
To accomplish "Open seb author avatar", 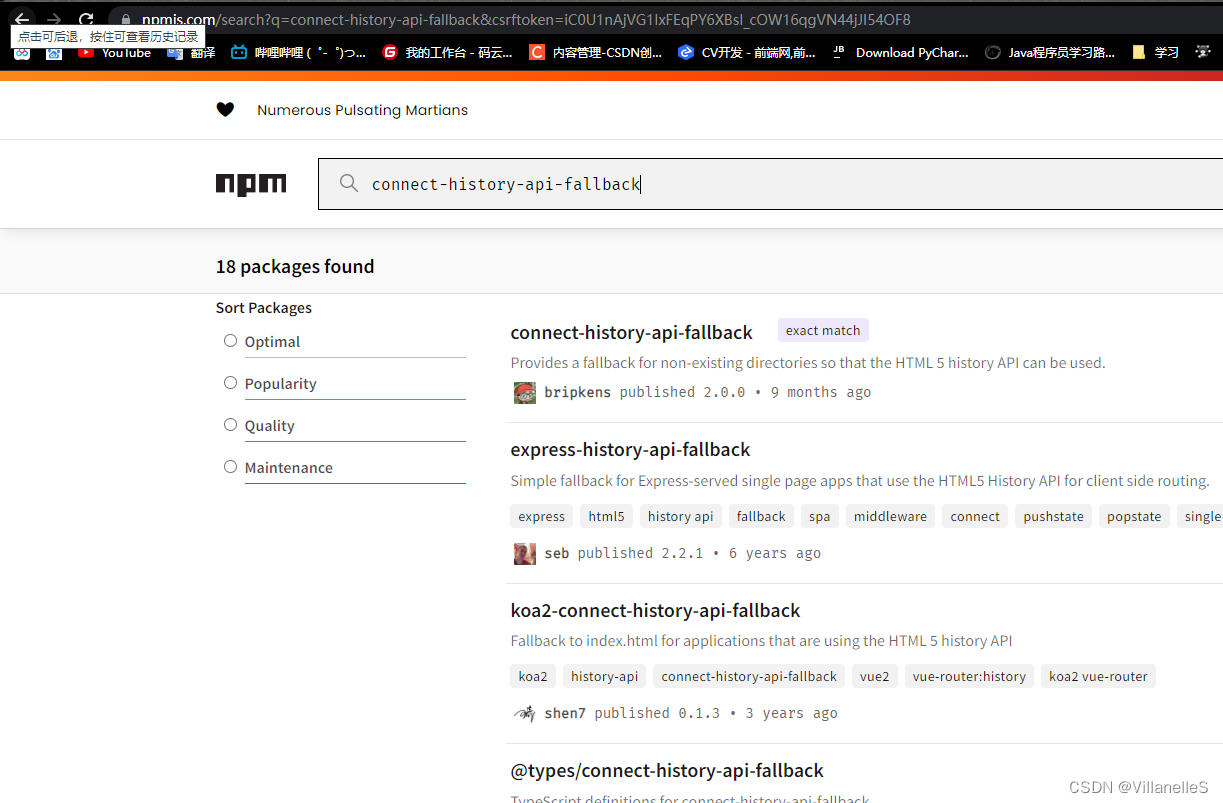I will [x=525, y=553].
